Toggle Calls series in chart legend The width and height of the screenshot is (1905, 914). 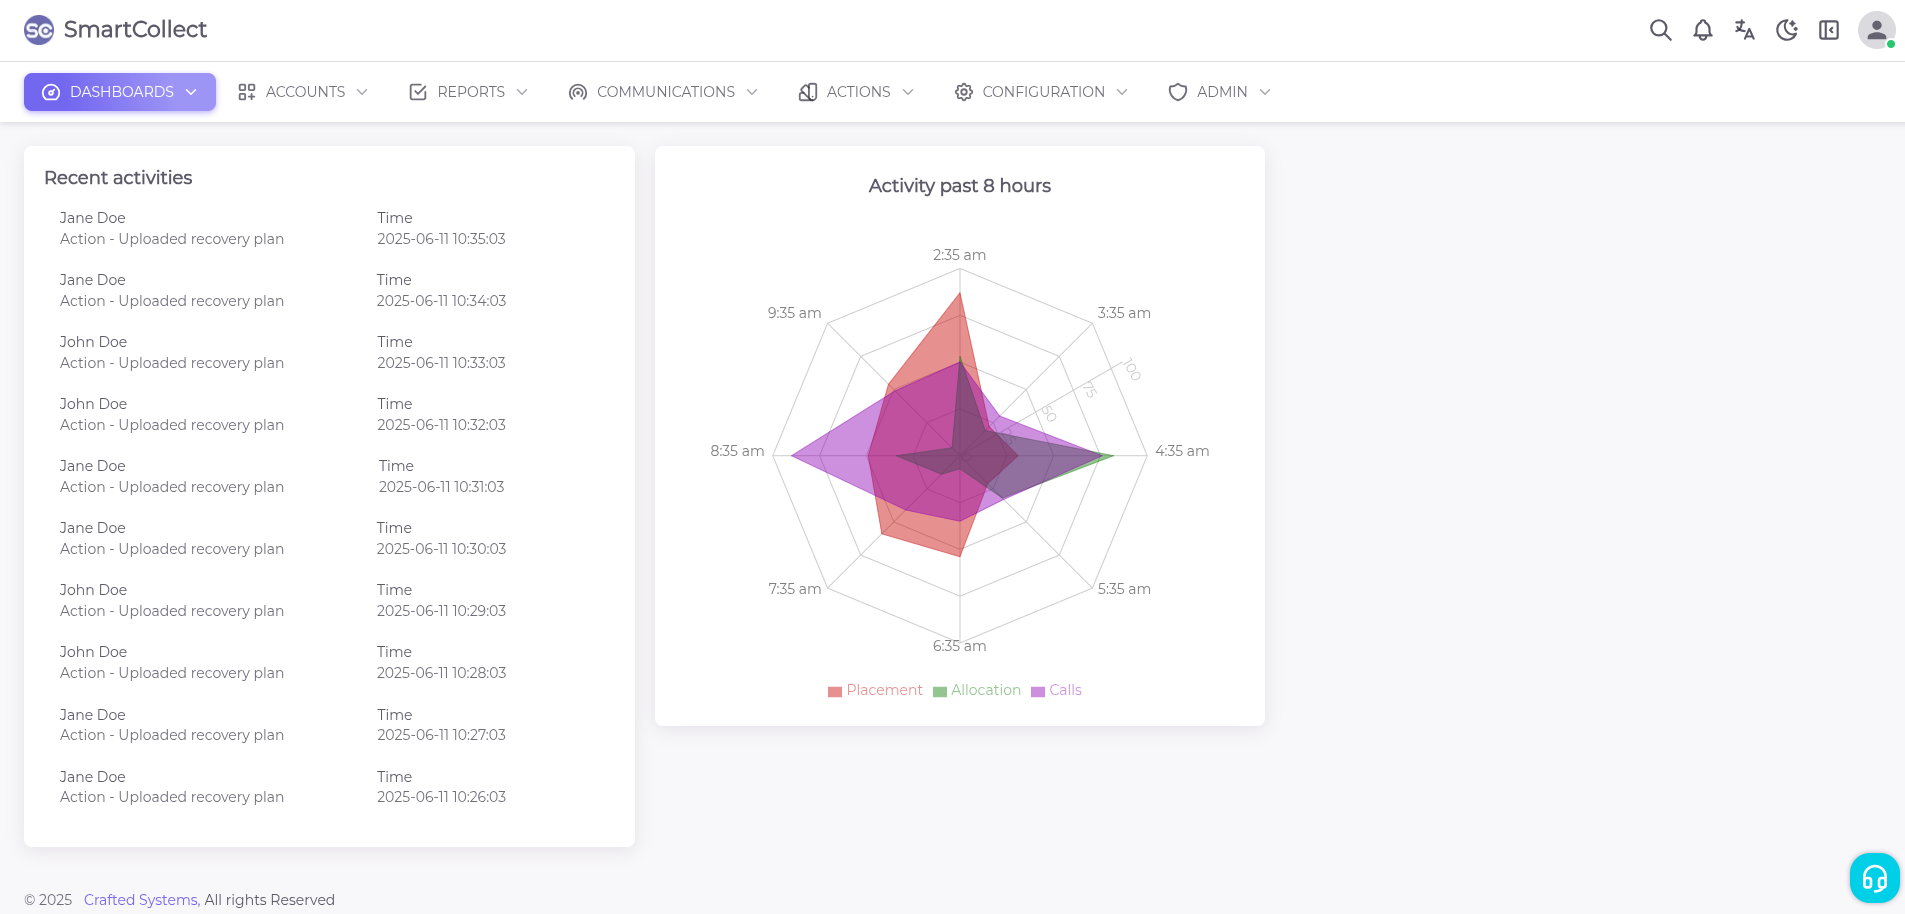point(1057,690)
